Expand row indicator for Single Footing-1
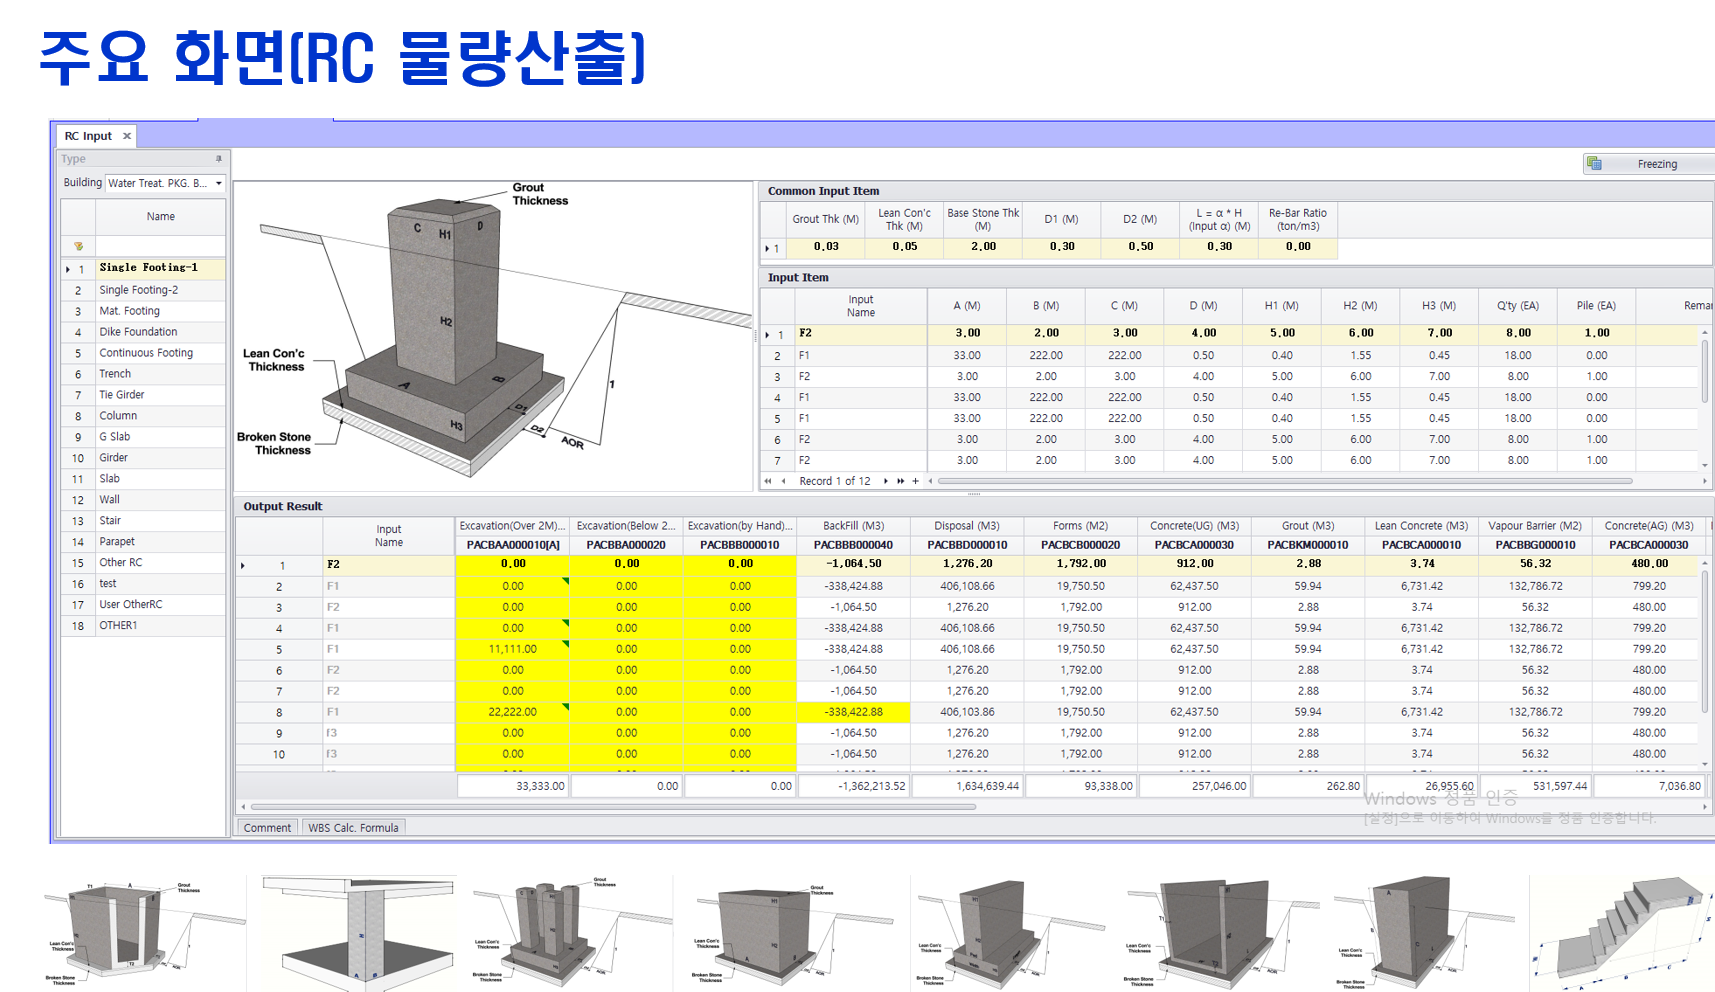The width and height of the screenshot is (1715, 992). (x=68, y=269)
